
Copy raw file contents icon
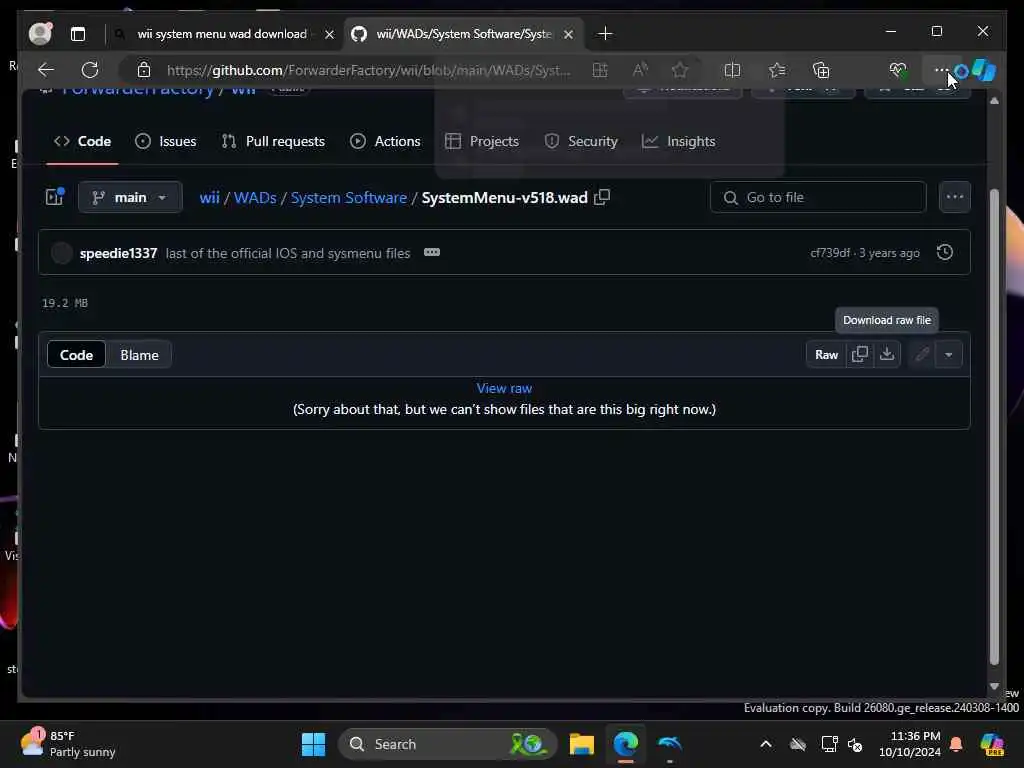point(859,354)
